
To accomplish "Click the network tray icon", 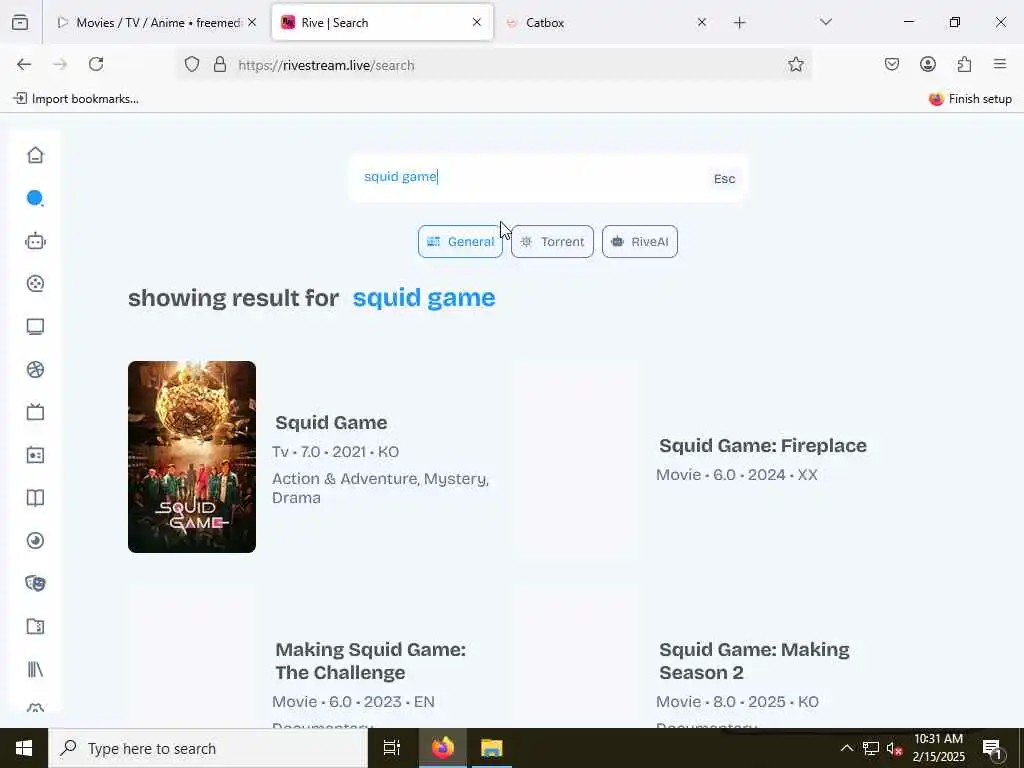I will pyautogui.click(x=871, y=748).
